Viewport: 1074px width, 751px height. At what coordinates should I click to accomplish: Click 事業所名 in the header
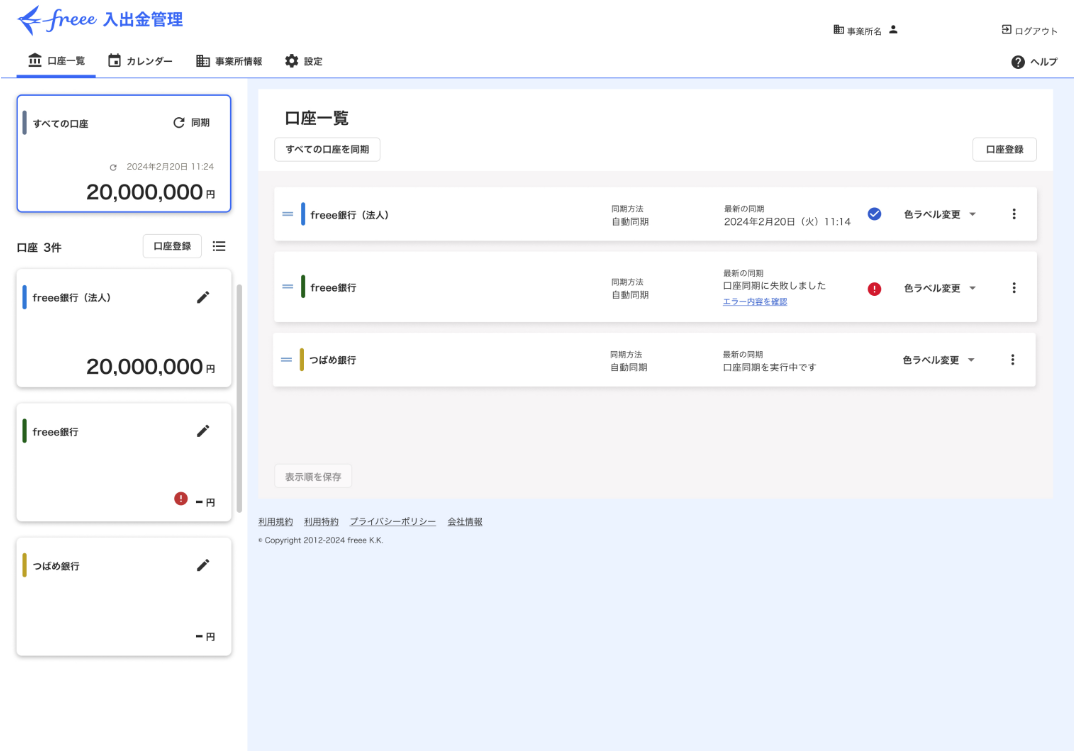858,30
